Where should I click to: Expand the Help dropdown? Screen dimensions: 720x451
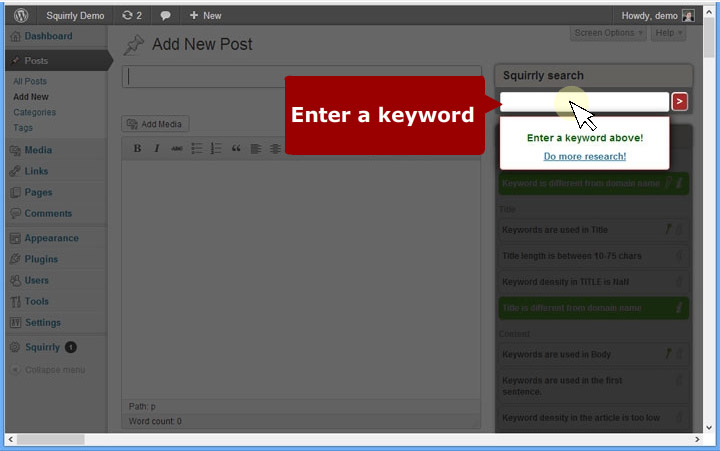pyautogui.click(x=668, y=33)
